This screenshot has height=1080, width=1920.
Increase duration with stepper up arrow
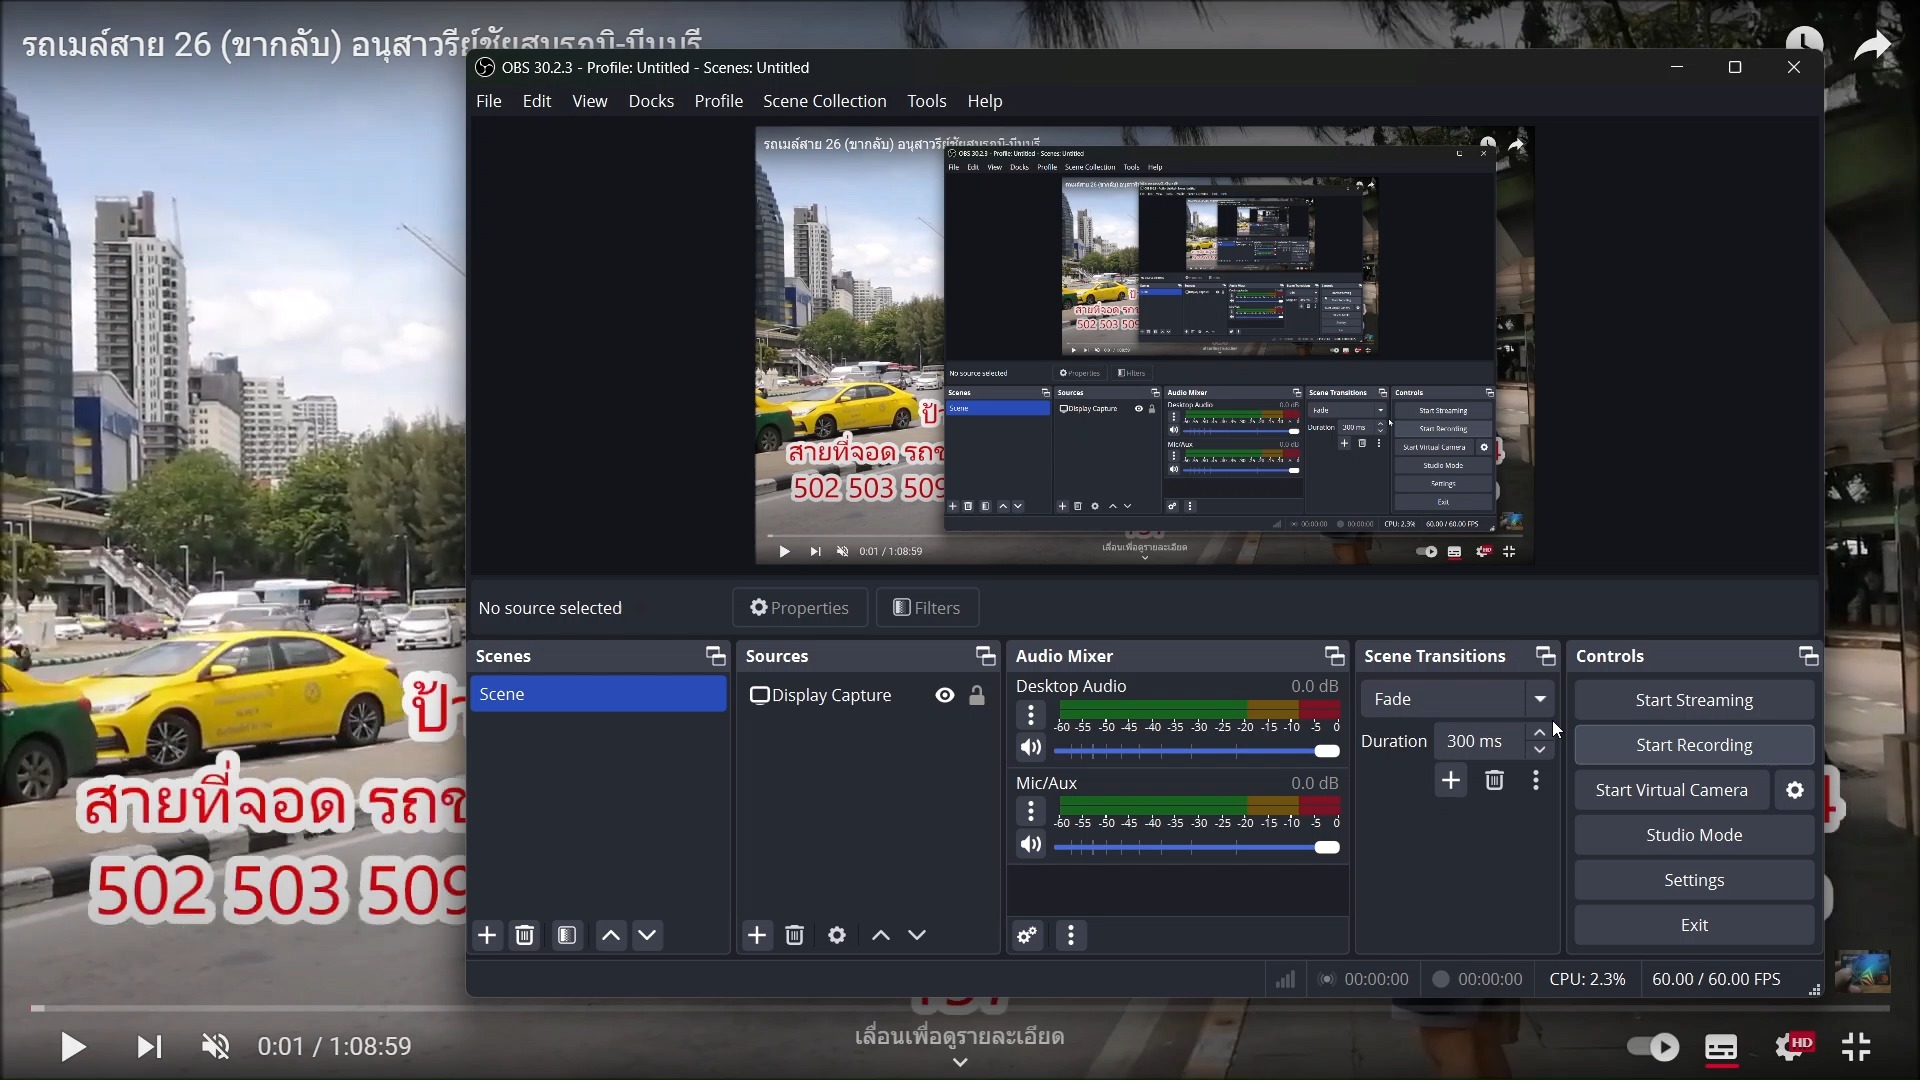coord(1540,733)
